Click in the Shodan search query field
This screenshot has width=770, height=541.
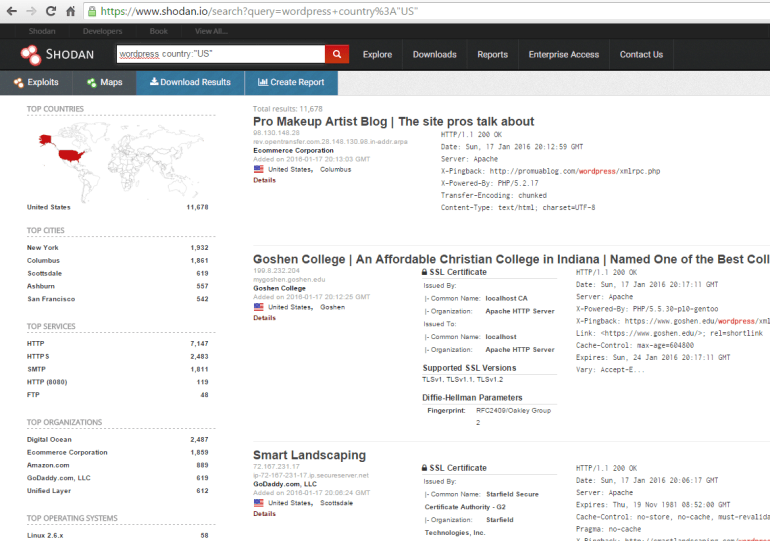(219, 54)
